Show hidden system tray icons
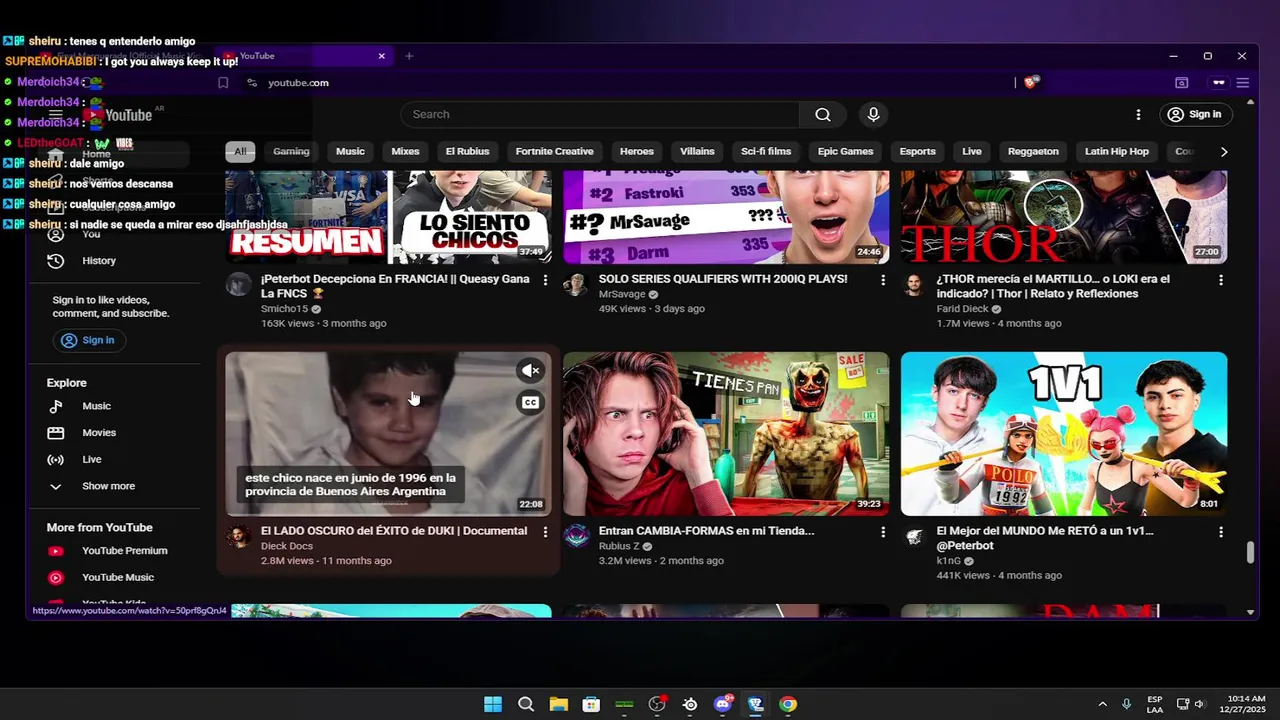1280x720 pixels. tap(1103, 704)
